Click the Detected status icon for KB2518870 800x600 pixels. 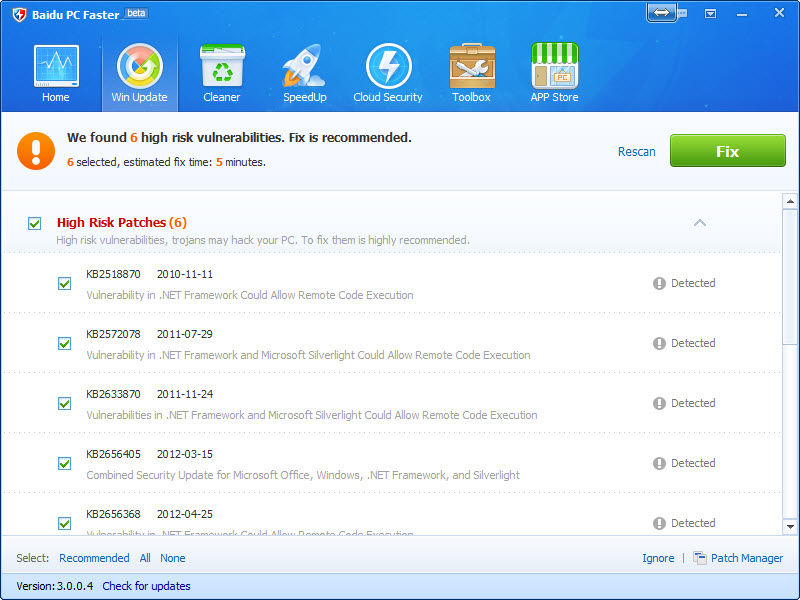point(659,284)
